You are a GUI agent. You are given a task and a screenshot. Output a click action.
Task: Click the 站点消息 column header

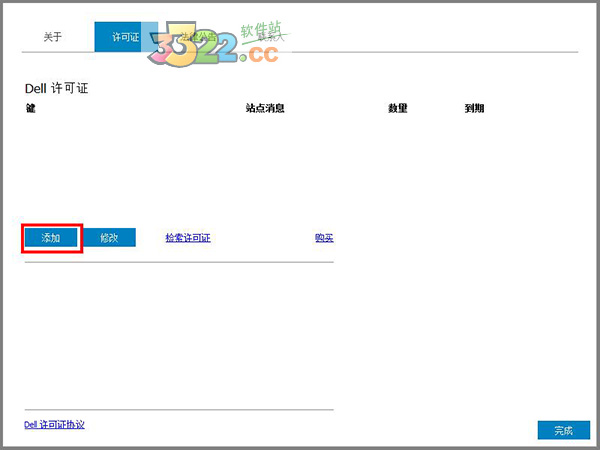coord(265,108)
